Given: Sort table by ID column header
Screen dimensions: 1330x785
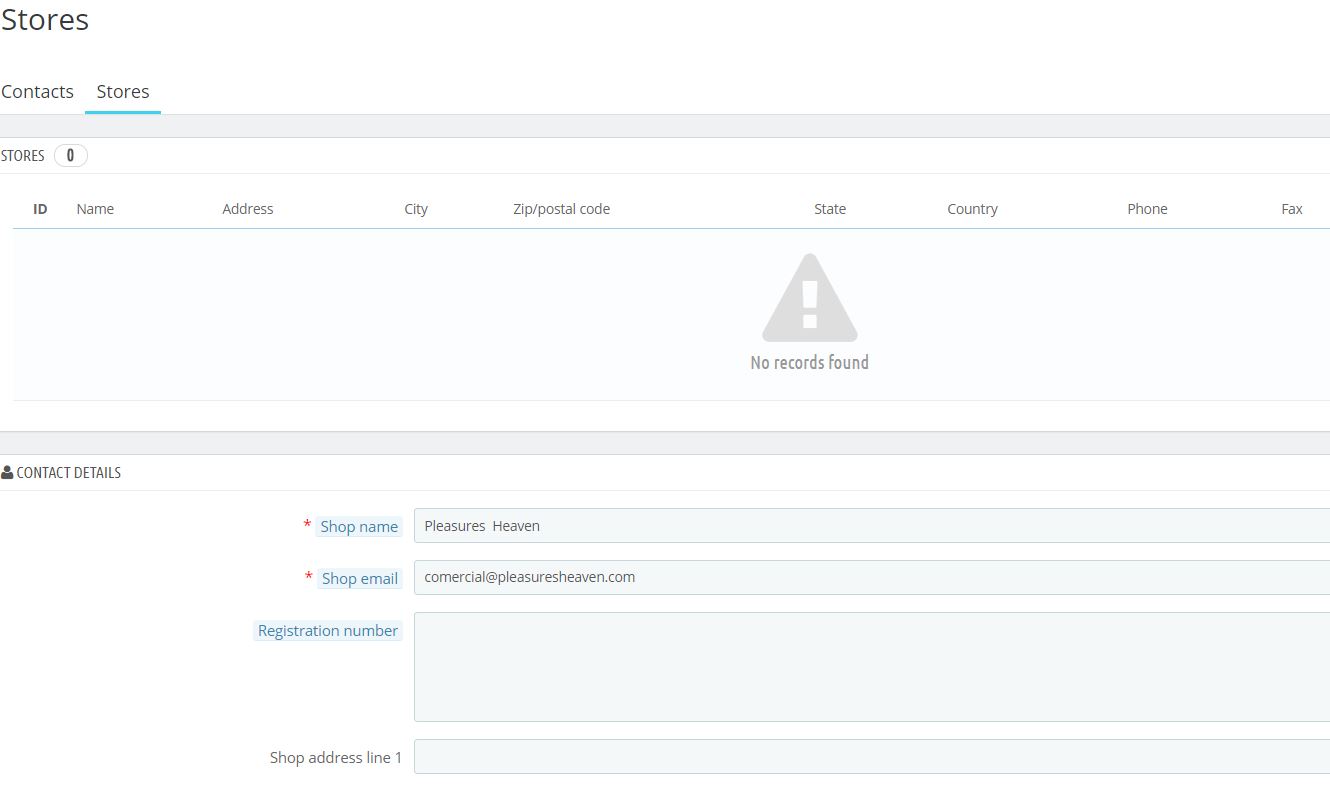Looking at the screenshot, I should 40,209.
